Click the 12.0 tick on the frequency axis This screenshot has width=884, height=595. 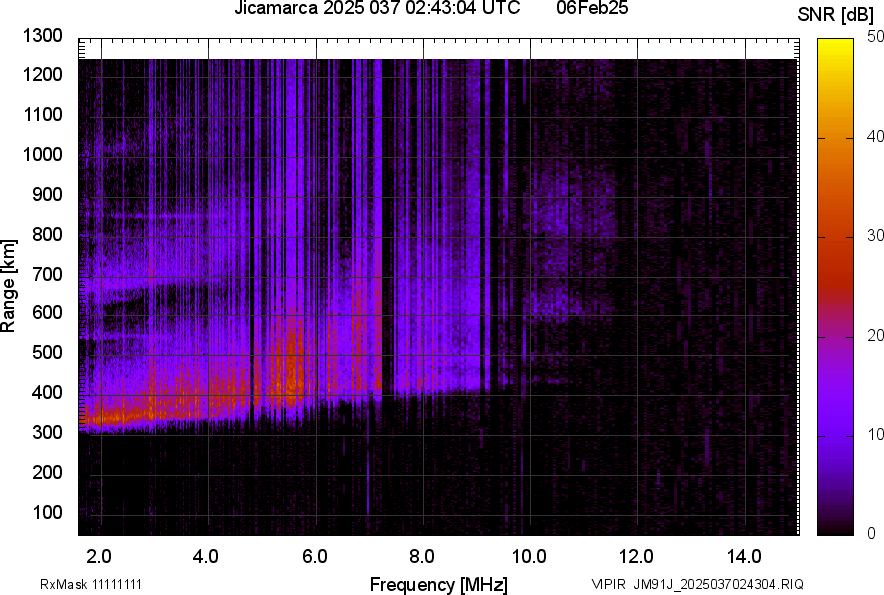coord(637,556)
